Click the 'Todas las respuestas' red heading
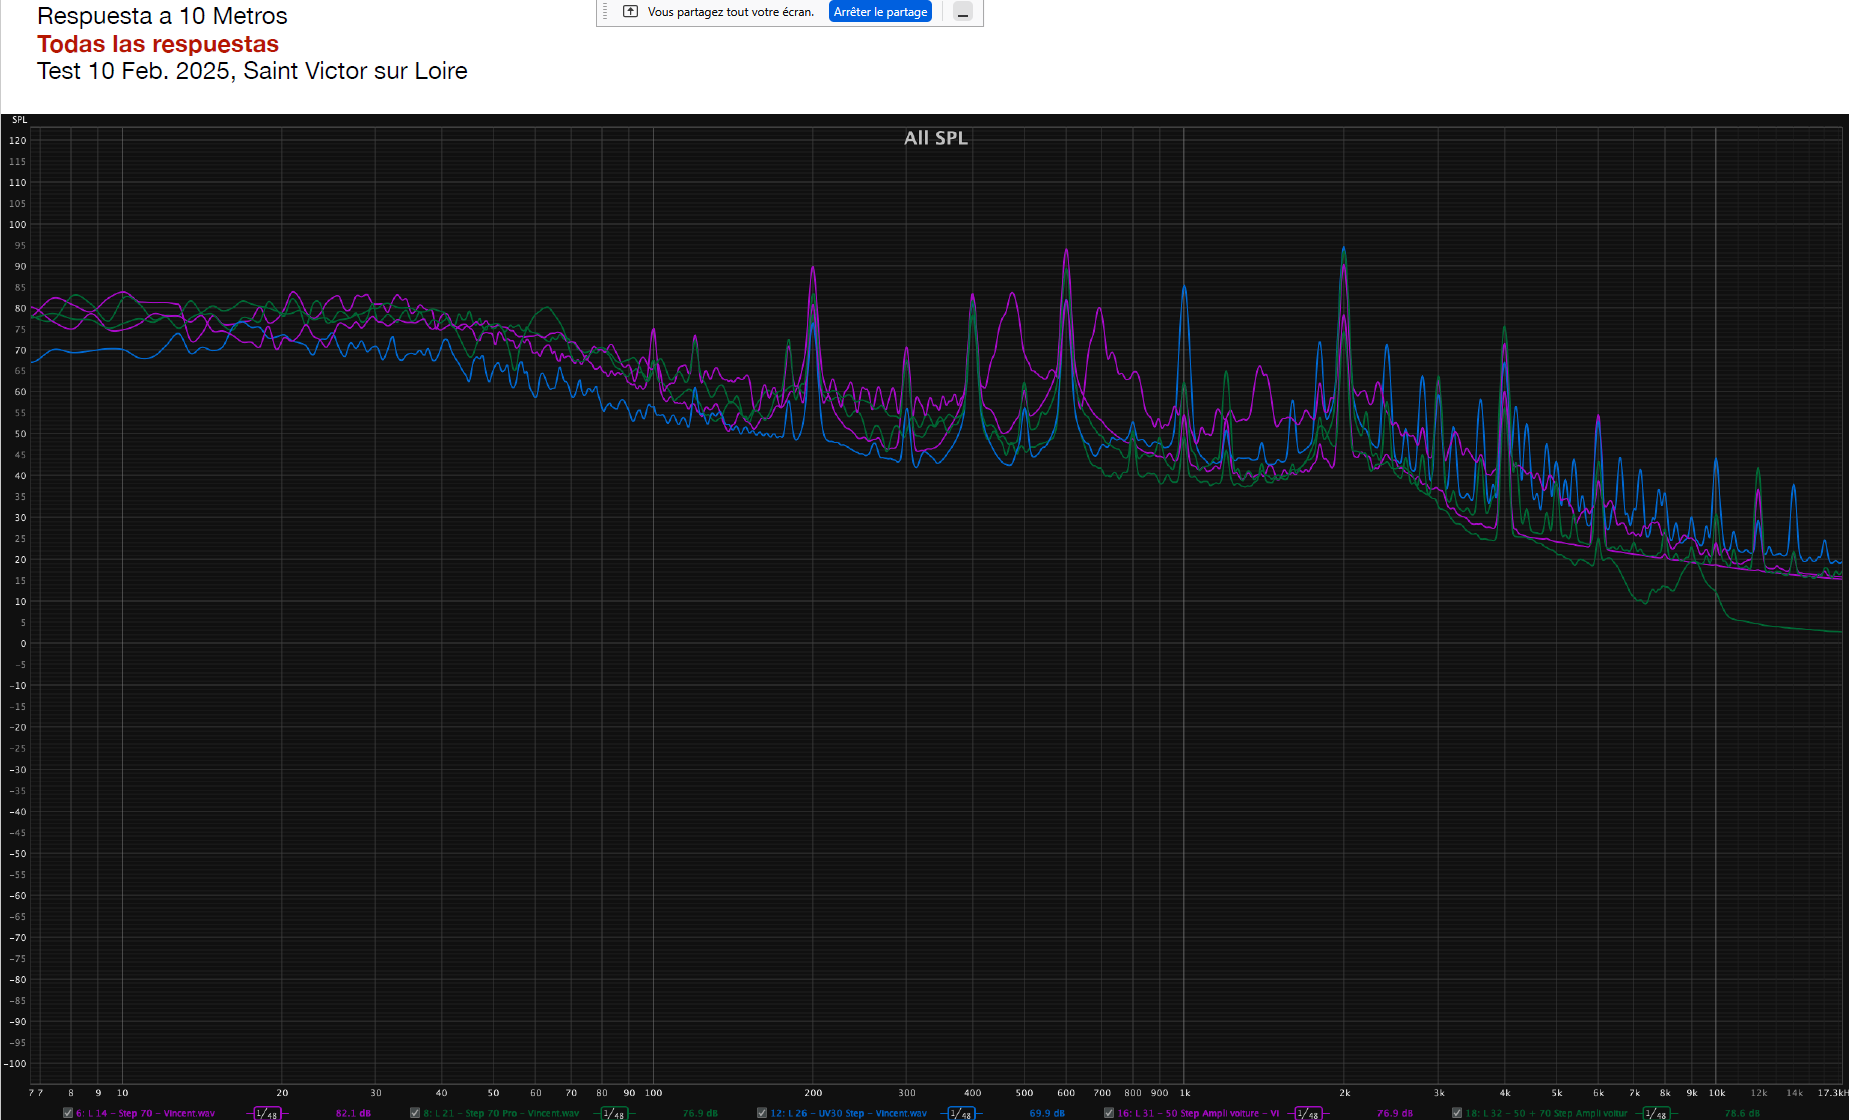 pos(158,44)
